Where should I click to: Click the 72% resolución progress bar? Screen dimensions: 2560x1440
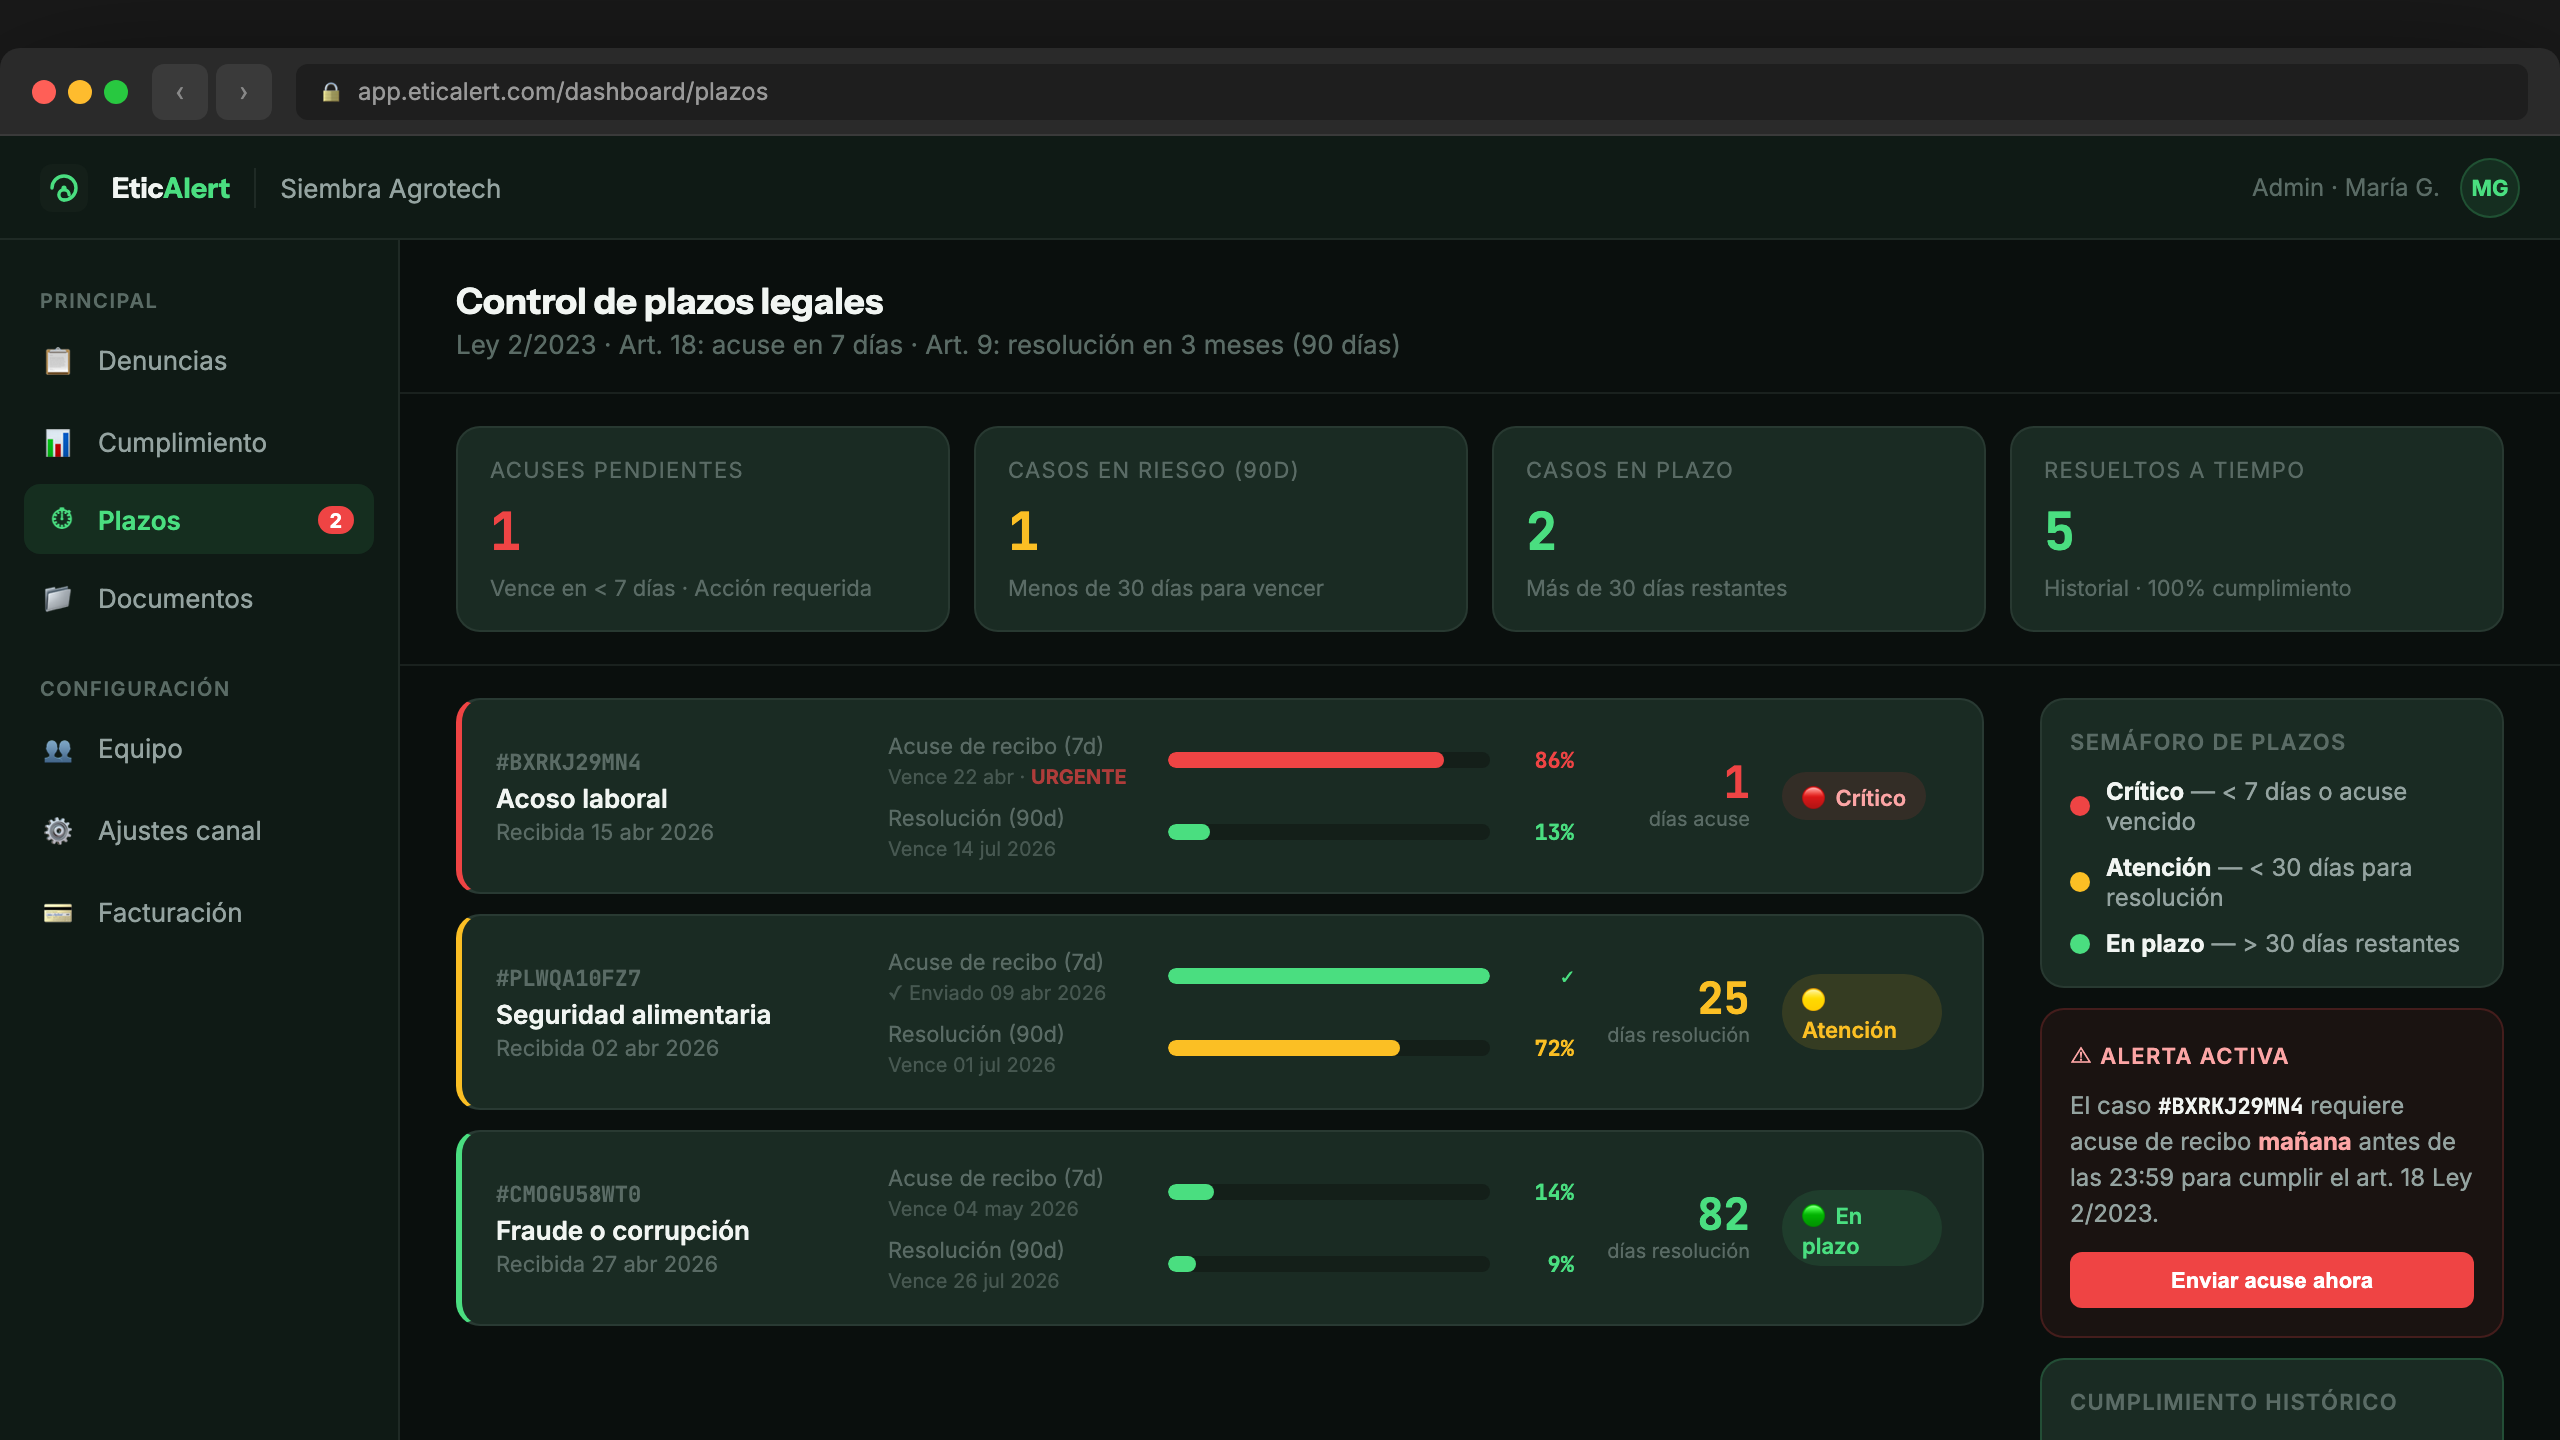click(x=1329, y=1048)
